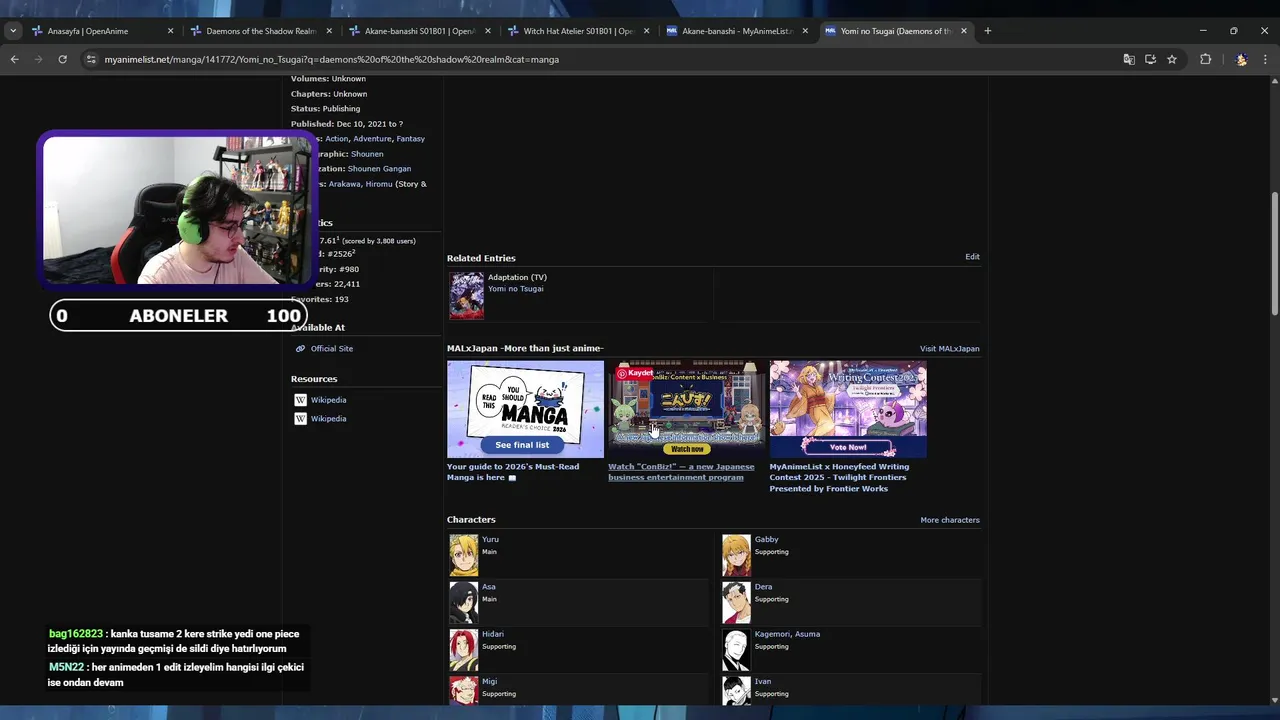Open Your guide to 2026's Must-Read Manga
Image resolution: width=1280 pixels, height=720 pixels.
point(513,472)
